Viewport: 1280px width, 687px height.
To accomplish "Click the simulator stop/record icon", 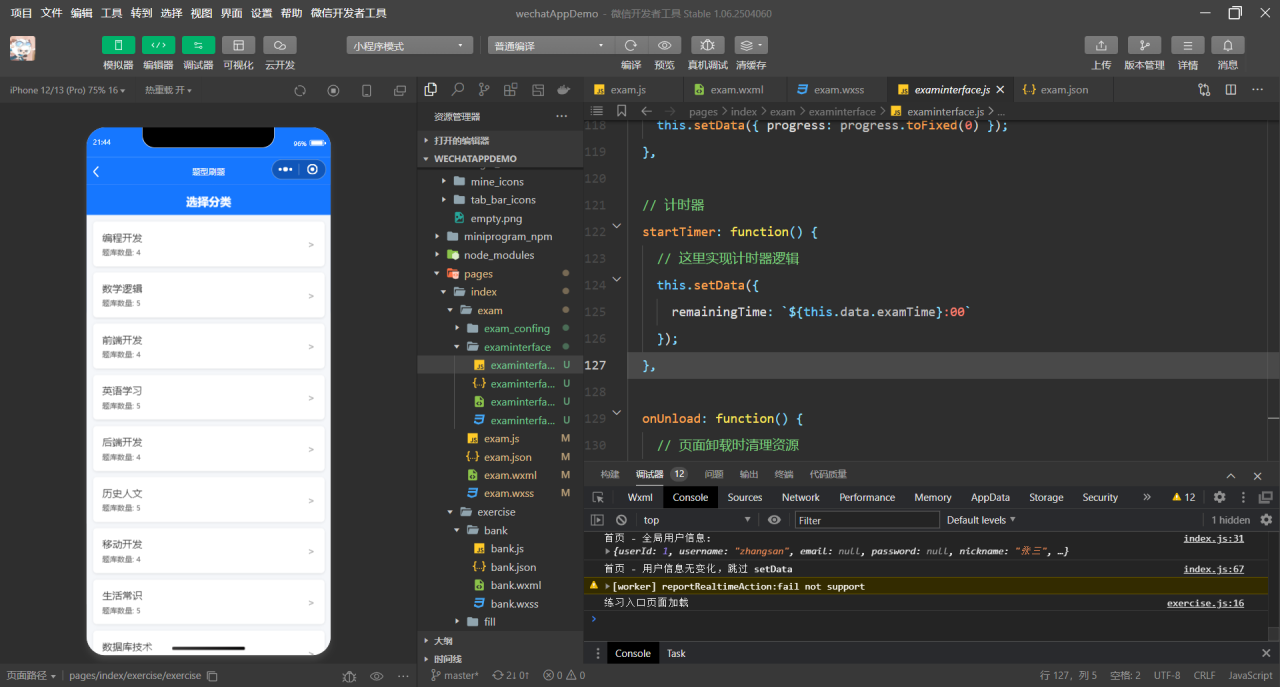I will pos(333,90).
